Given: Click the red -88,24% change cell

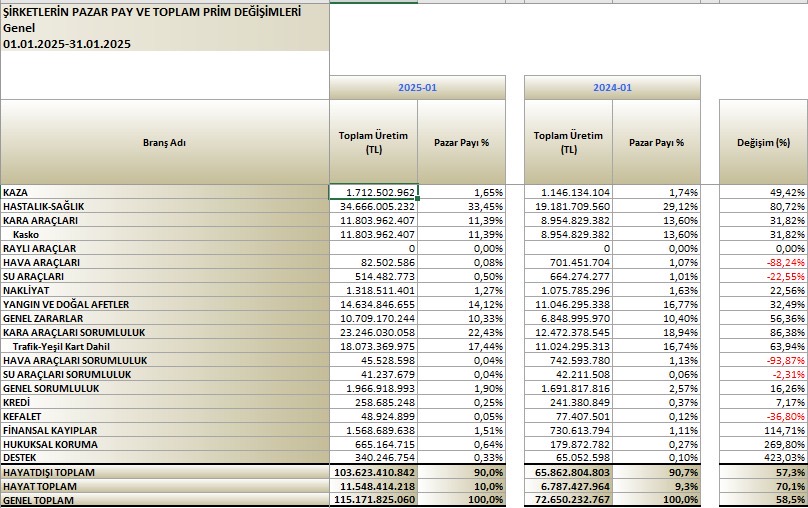Looking at the screenshot, I should pos(763,262).
